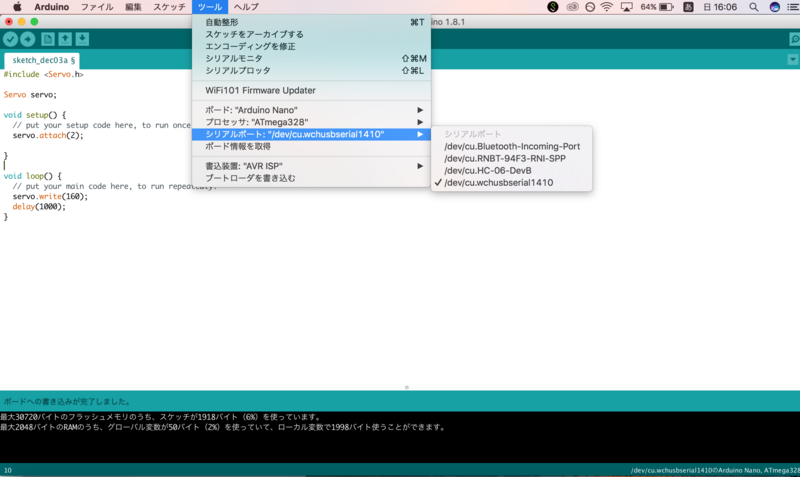The height and width of the screenshot is (477, 800).
Task: Open the Siri icon in menu bar
Action: point(774,7)
